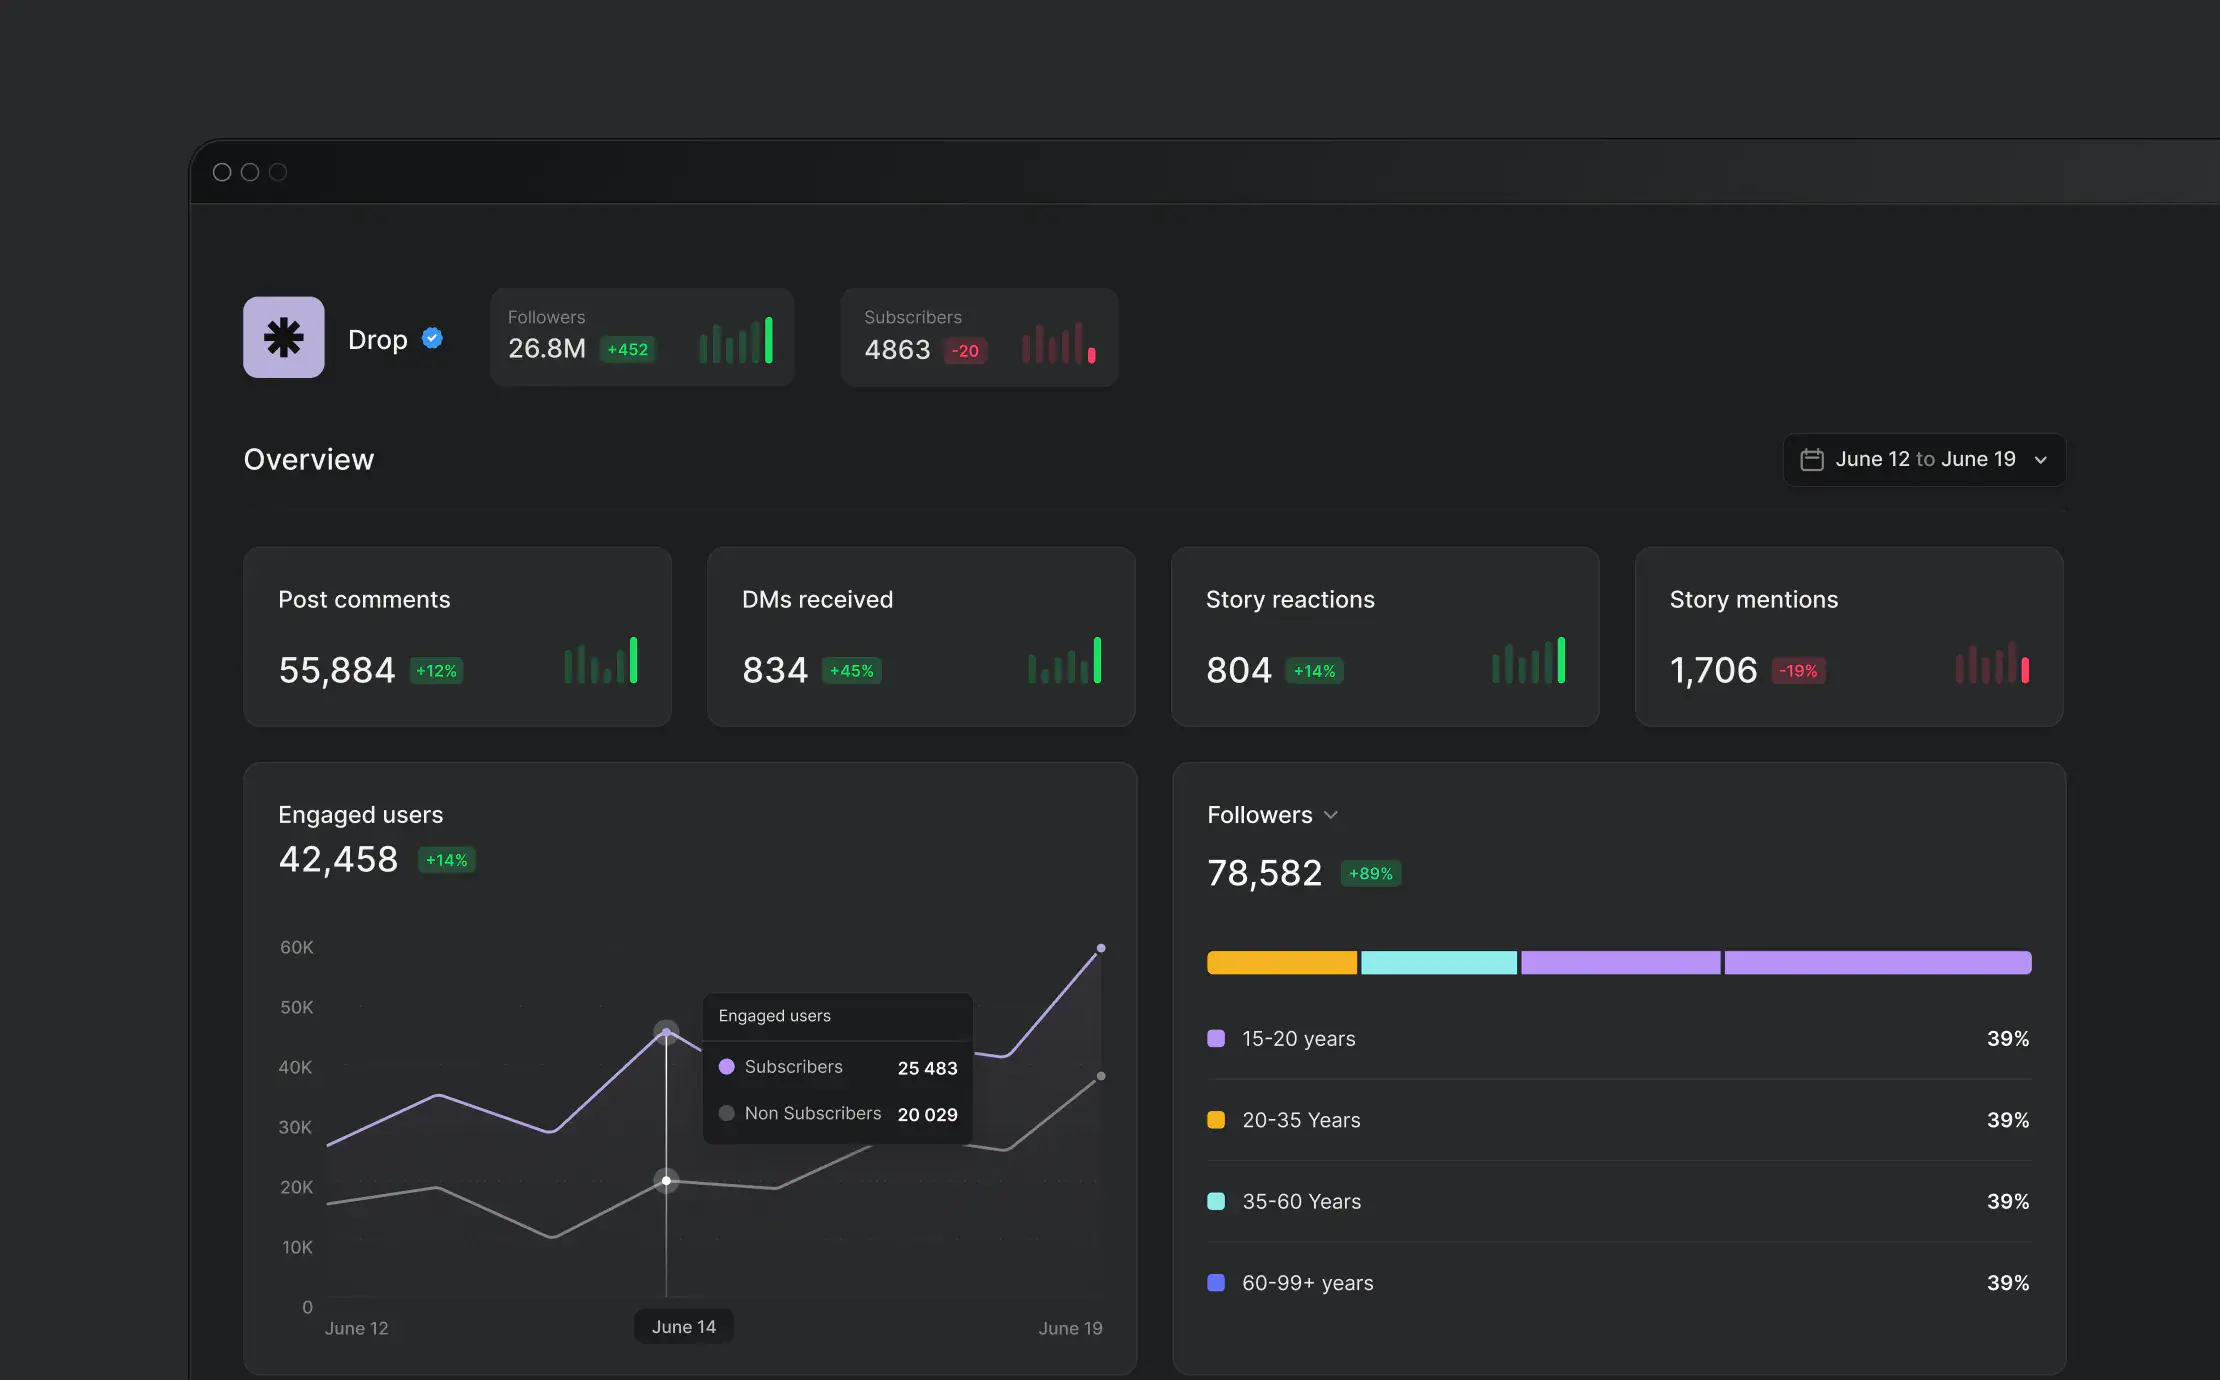Click the purple Subscribers dot in tooltip
The height and width of the screenshot is (1380, 2220).
coord(727,1067)
